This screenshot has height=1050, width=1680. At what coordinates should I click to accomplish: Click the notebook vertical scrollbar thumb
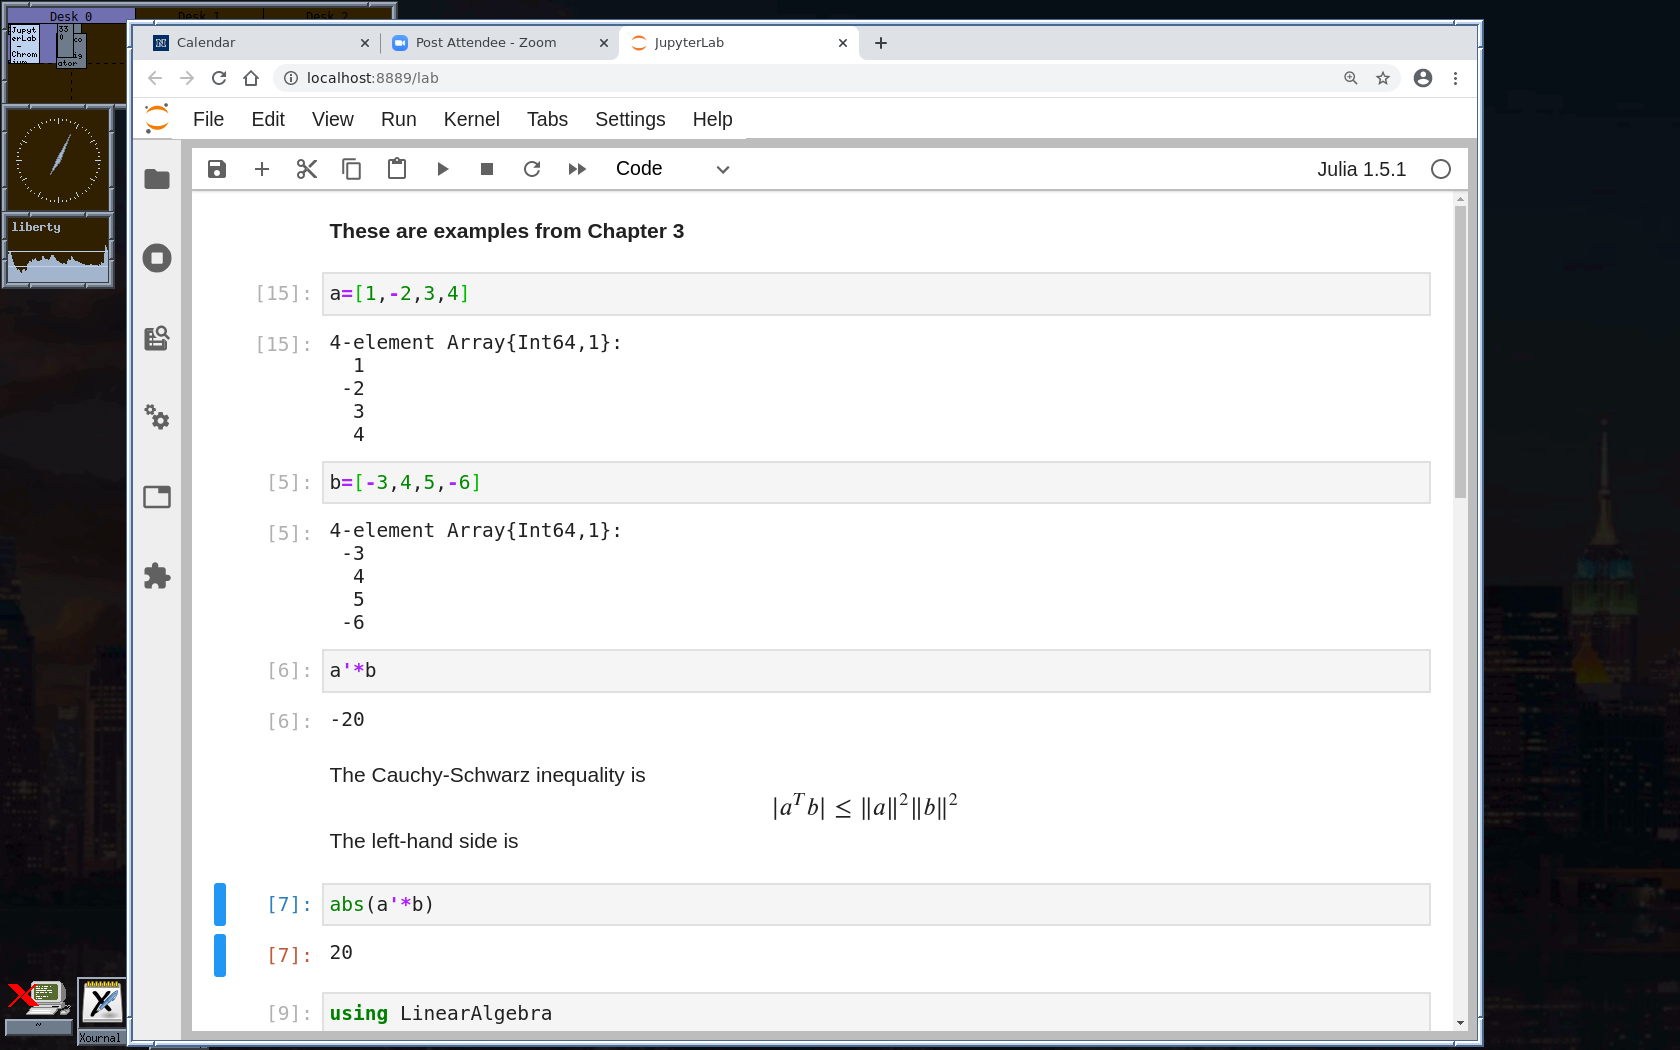[x=1460, y=350]
